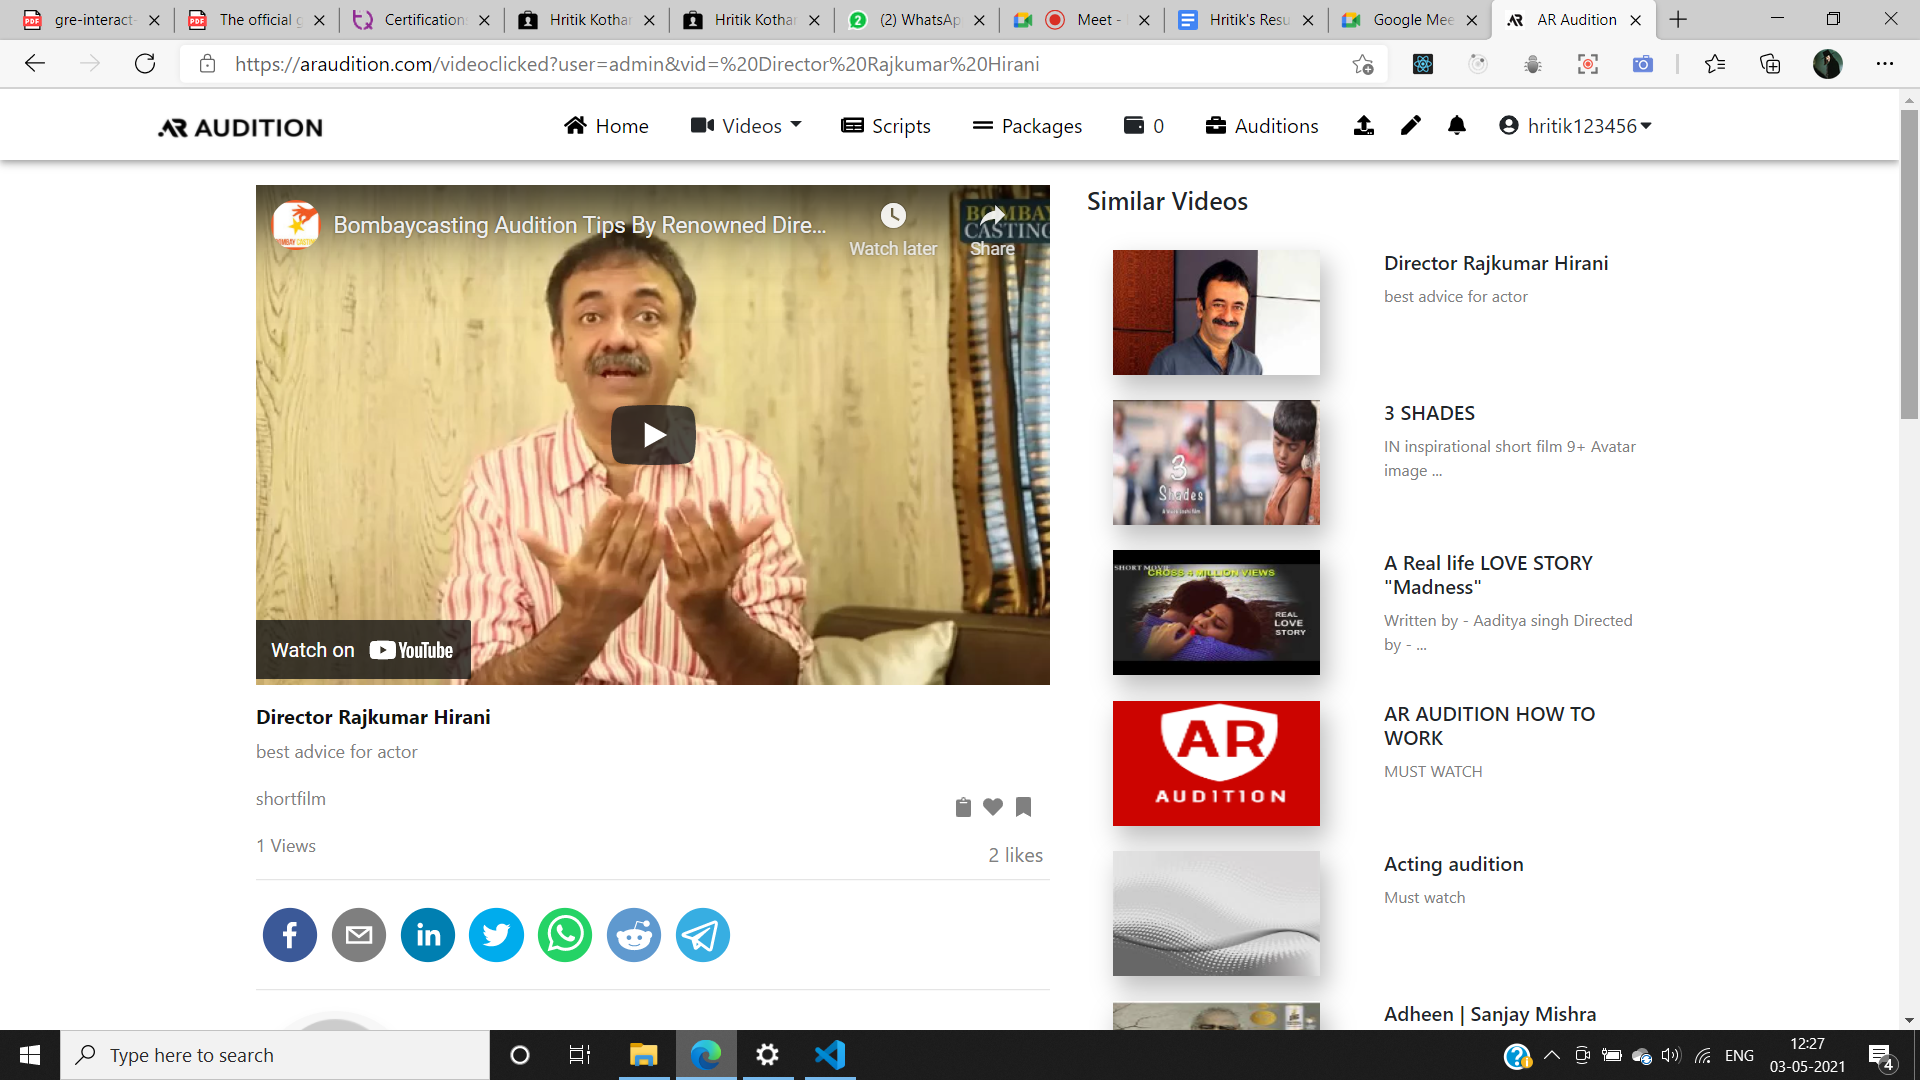Screen dimensions: 1920x1080
Task: Share video on Telegram
Action: coord(703,935)
